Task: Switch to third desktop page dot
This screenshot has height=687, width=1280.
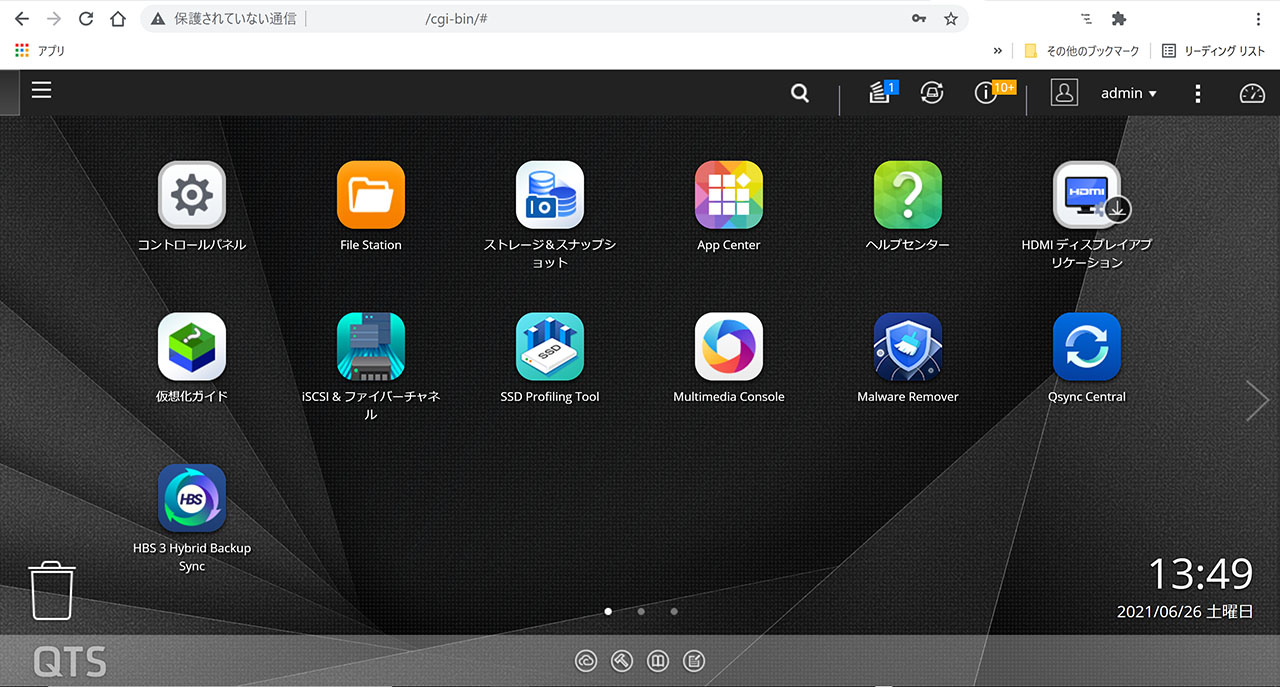Action: [x=674, y=611]
